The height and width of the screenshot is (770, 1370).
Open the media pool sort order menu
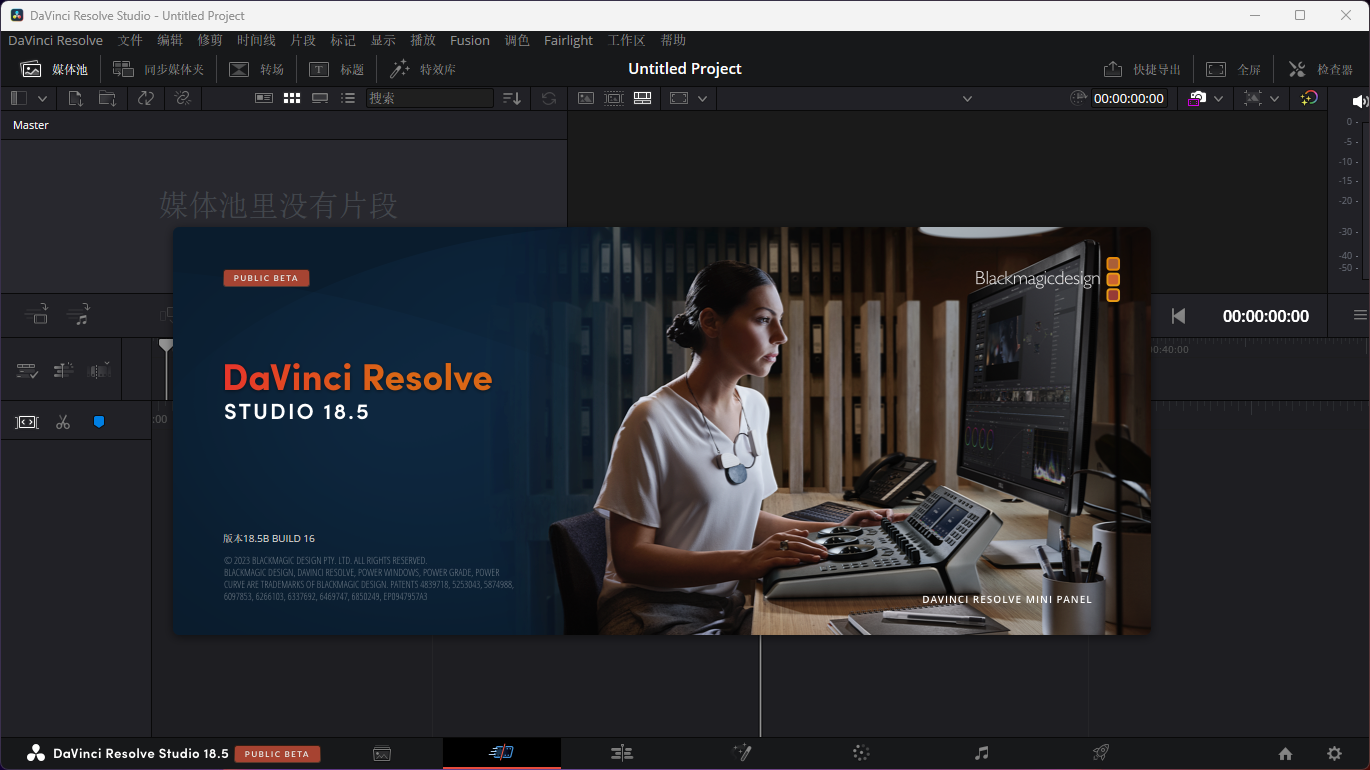click(512, 98)
